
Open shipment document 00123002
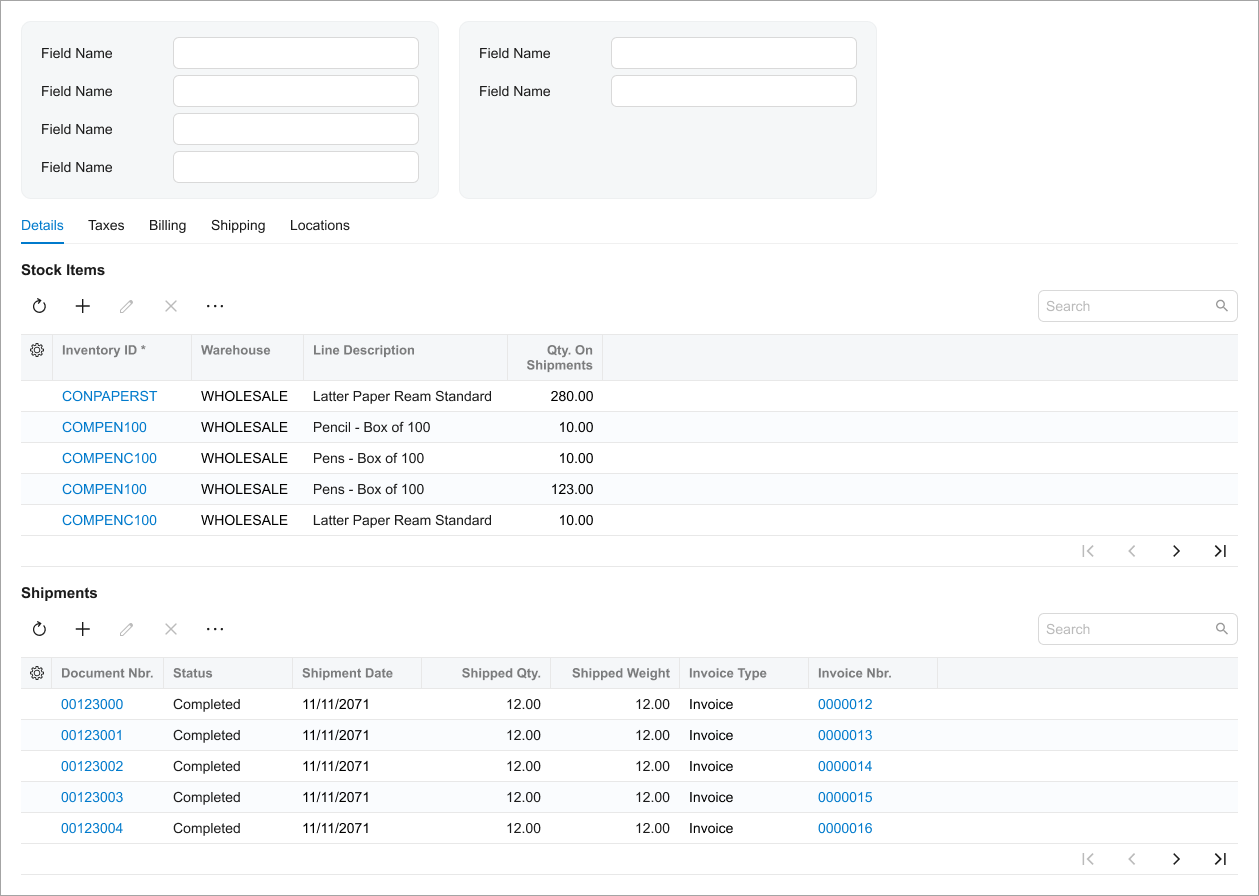[92, 766]
